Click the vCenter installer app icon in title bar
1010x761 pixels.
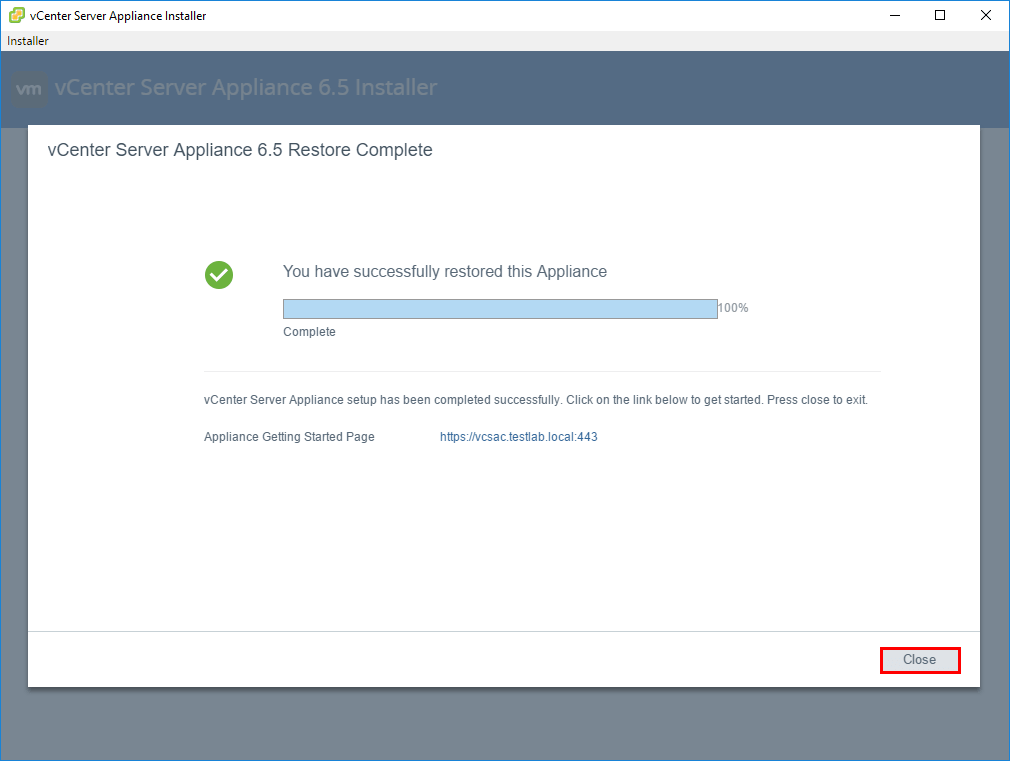[17, 15]
